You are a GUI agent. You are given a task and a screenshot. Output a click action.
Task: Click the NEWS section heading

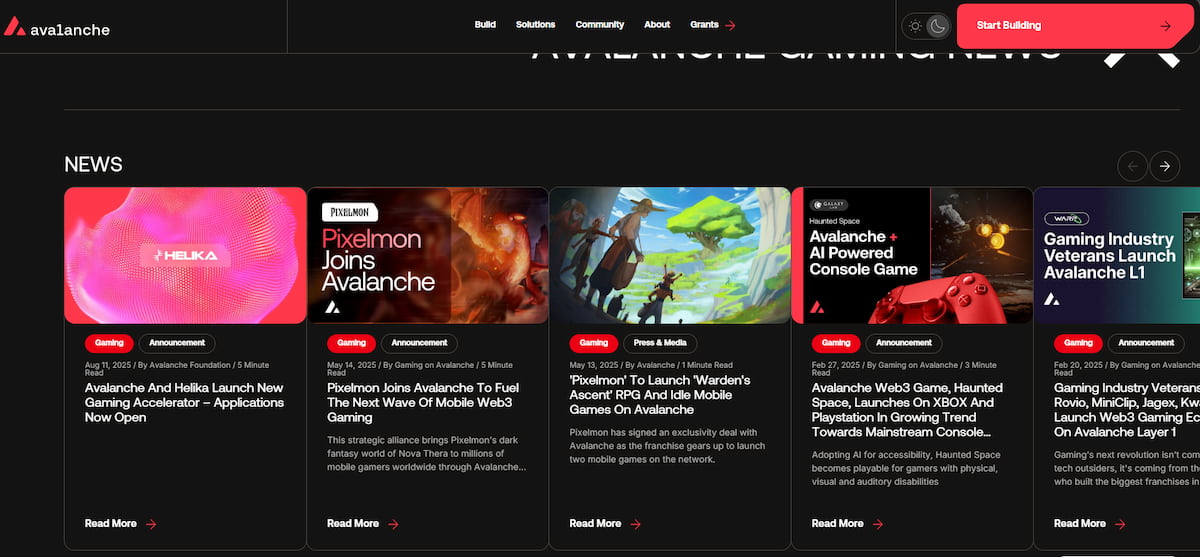(x=93, y=165)
